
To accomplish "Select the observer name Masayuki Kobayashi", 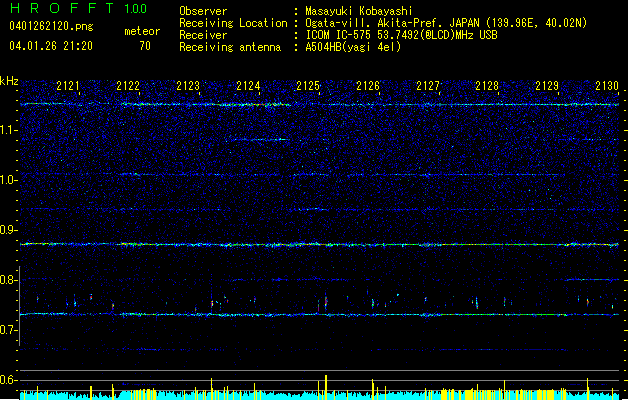I will coord(359,11).
